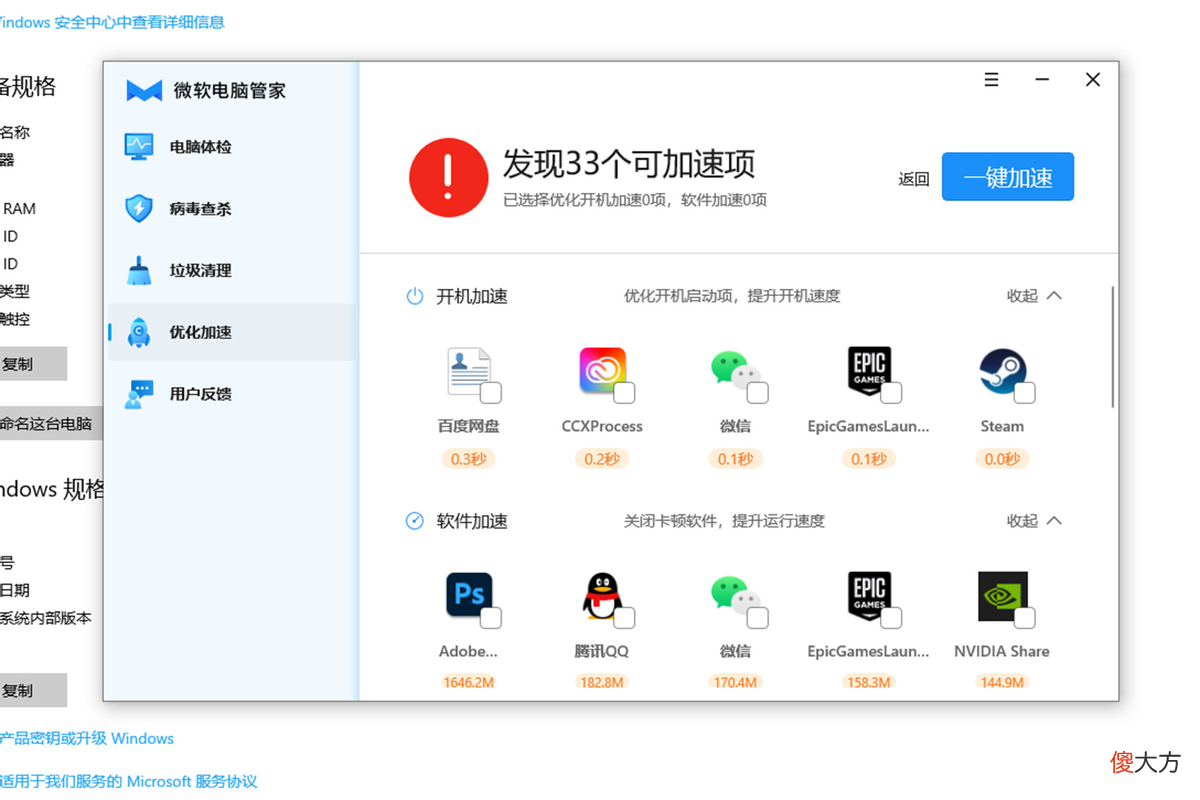Viewport: 1200px width, 800px height.
Task: Open the 用户反馈 tab
Action: (231, 394)
